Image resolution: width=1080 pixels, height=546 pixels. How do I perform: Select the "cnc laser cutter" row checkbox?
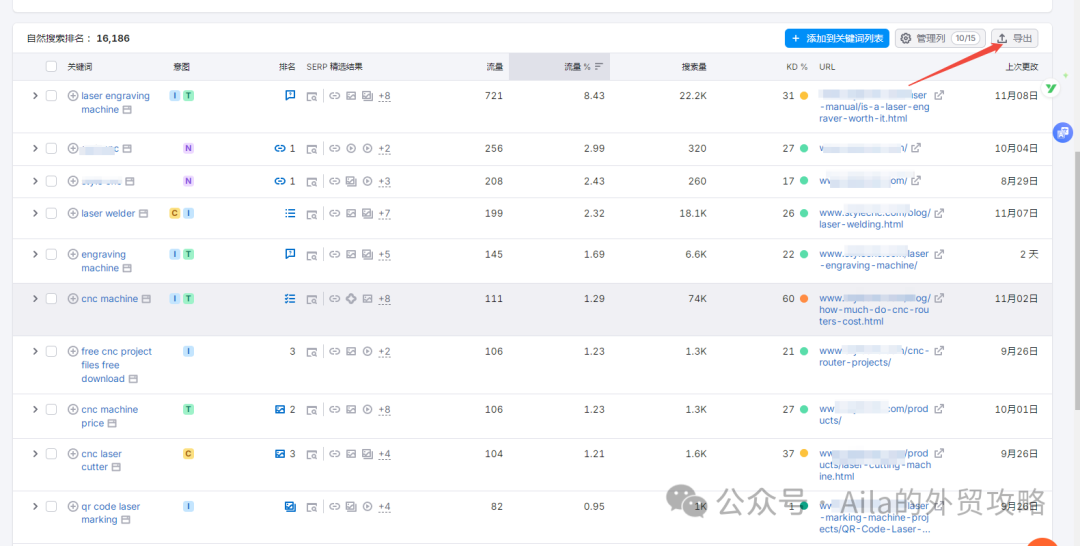pos(51,454)
